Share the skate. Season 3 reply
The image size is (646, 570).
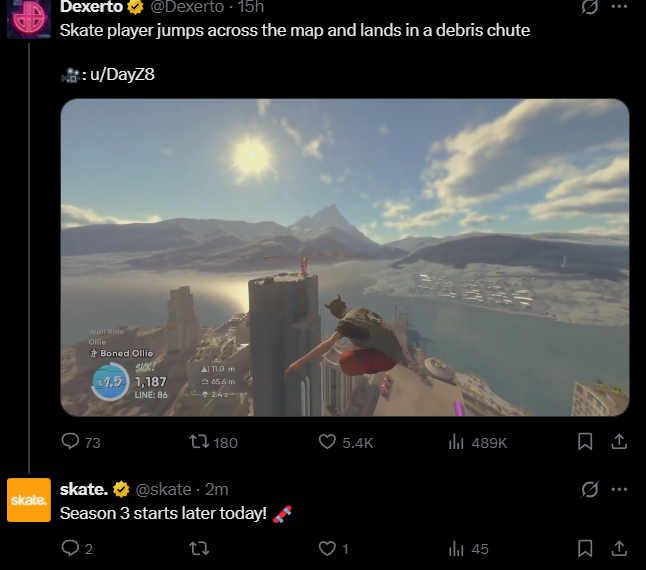coord(619,548)
